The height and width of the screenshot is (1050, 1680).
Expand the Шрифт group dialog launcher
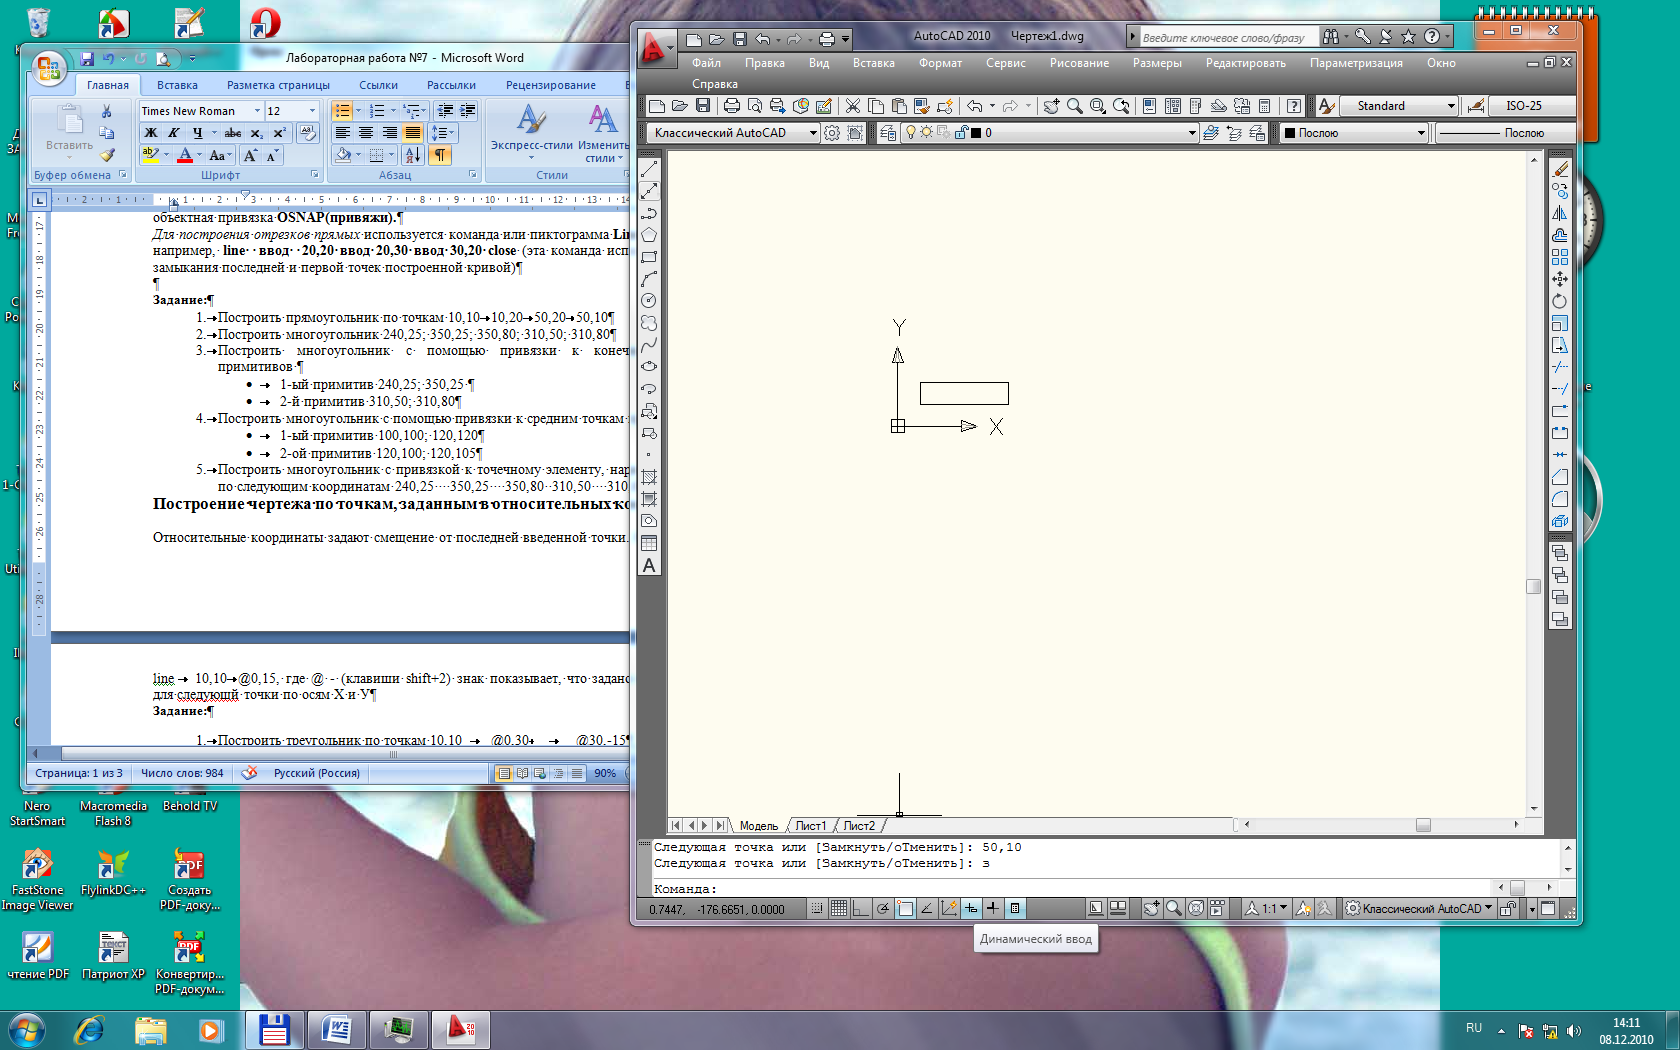point(314,175)
